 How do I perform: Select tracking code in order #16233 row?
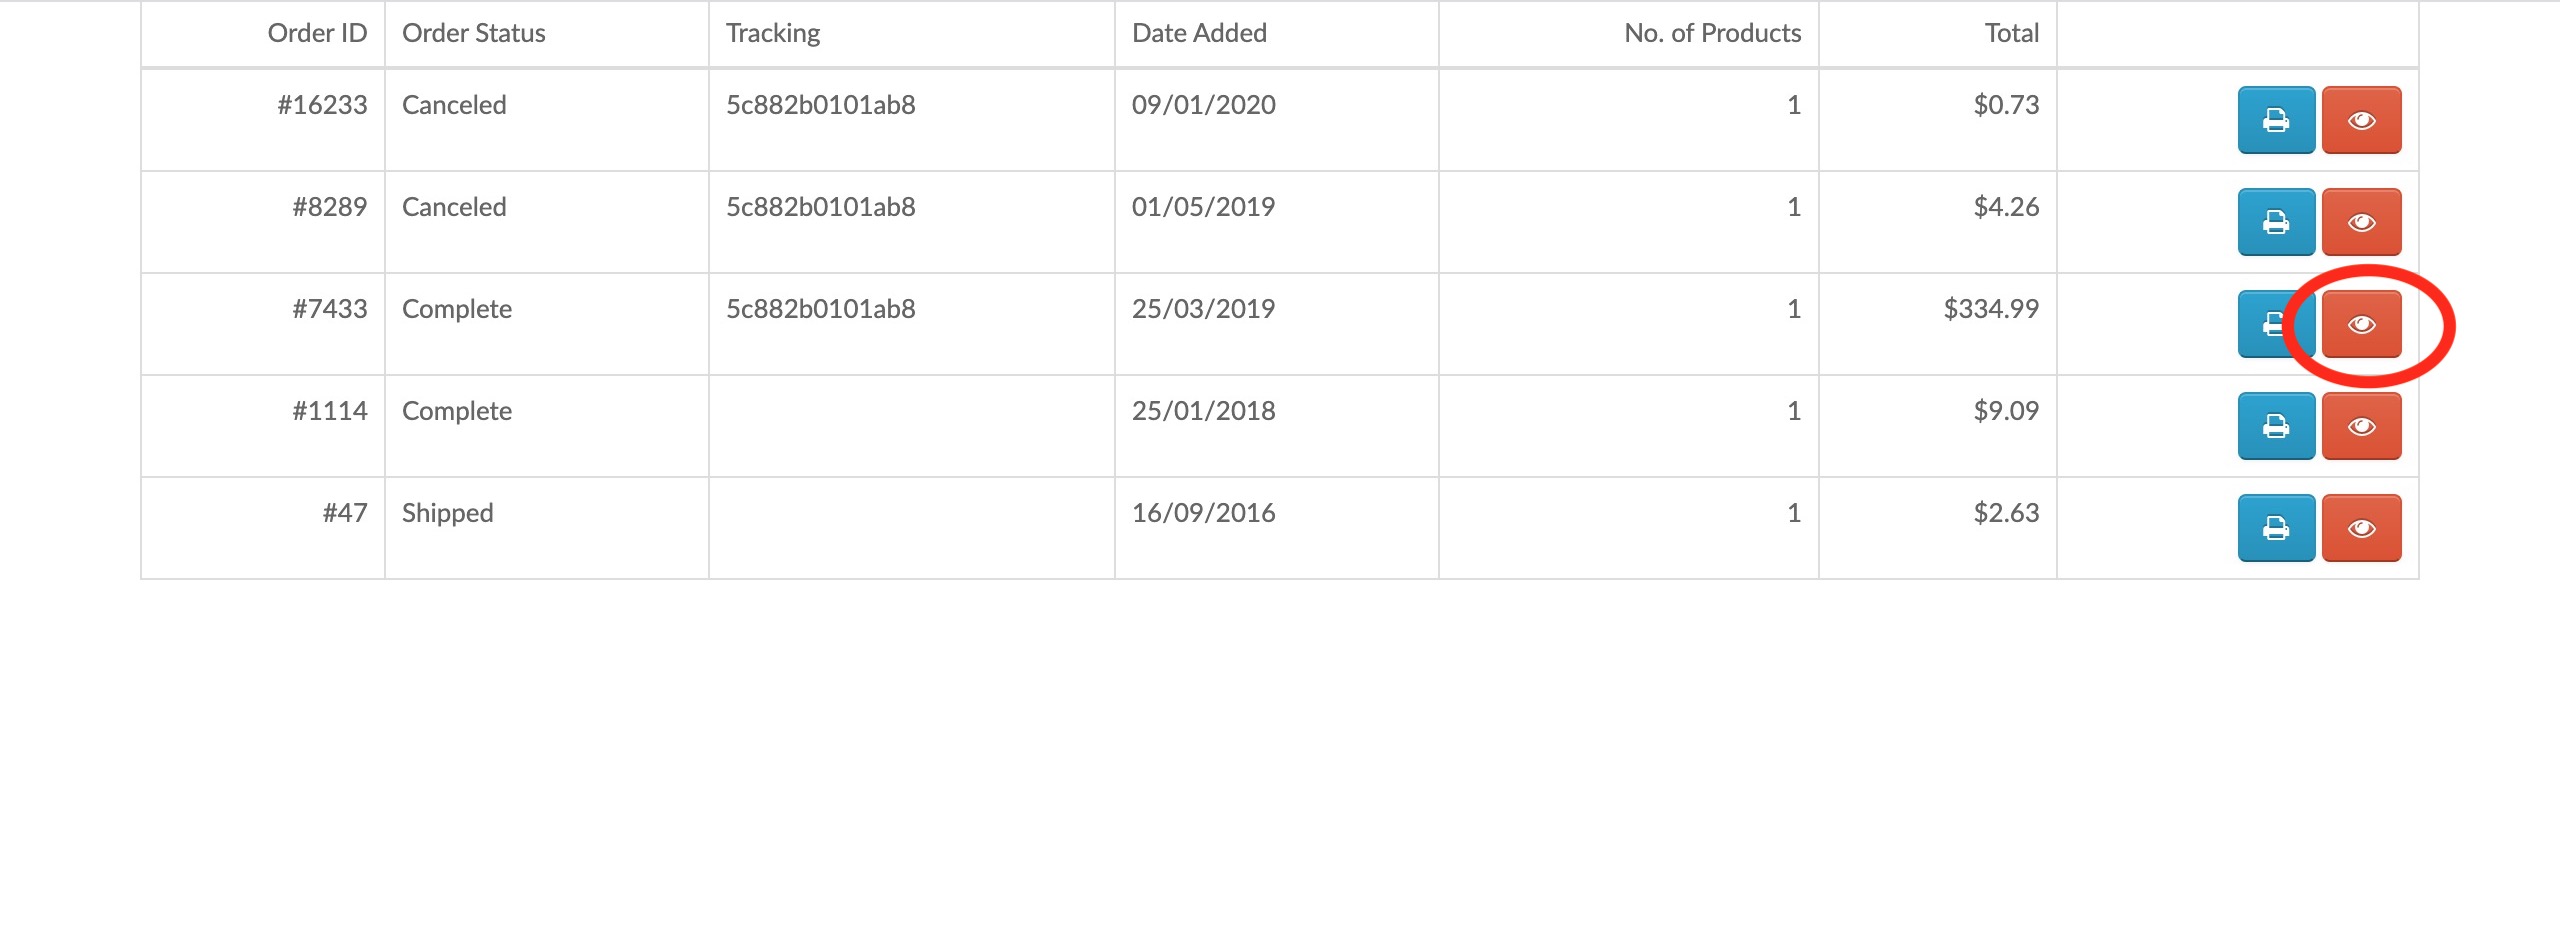(821, 105)
